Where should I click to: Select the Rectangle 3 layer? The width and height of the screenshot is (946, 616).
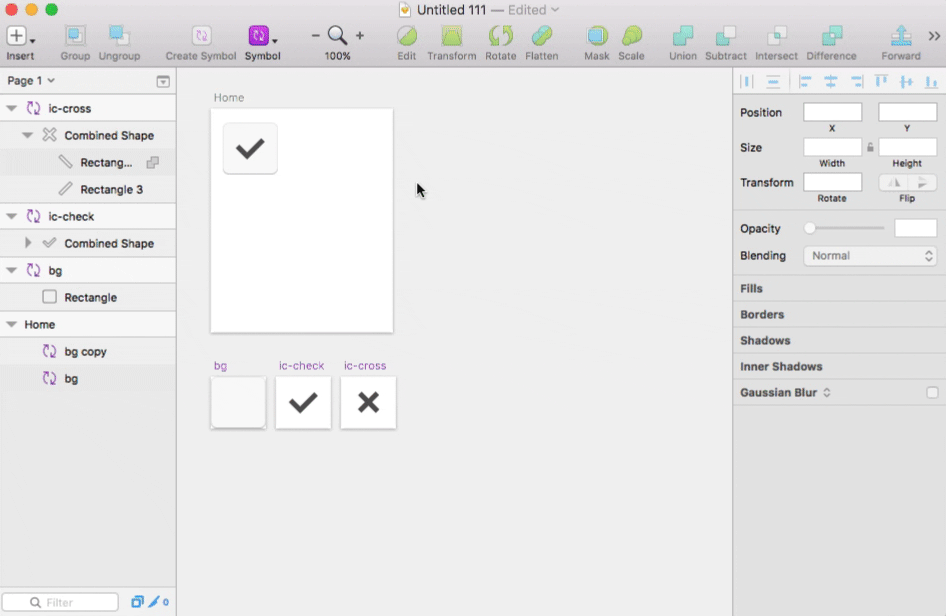click(111, 189)
